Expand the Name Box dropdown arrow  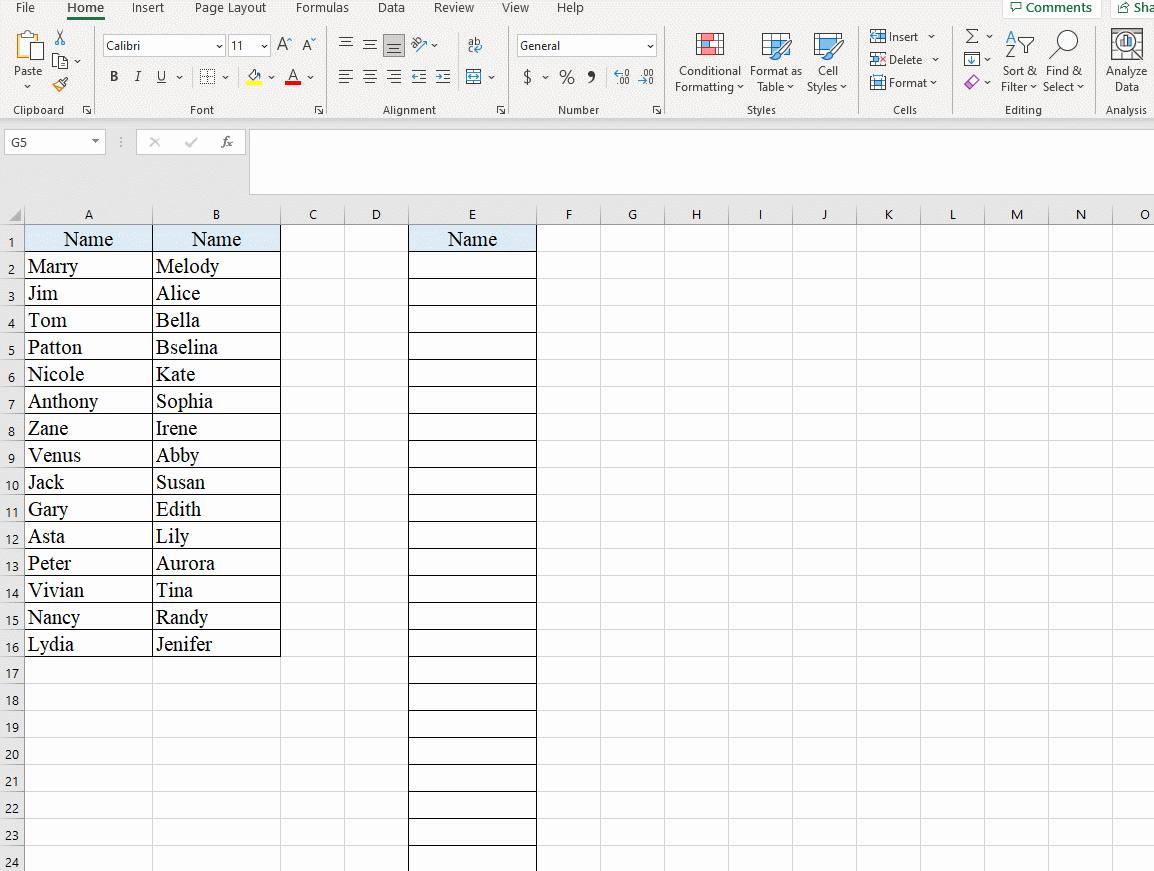point(96,142)
